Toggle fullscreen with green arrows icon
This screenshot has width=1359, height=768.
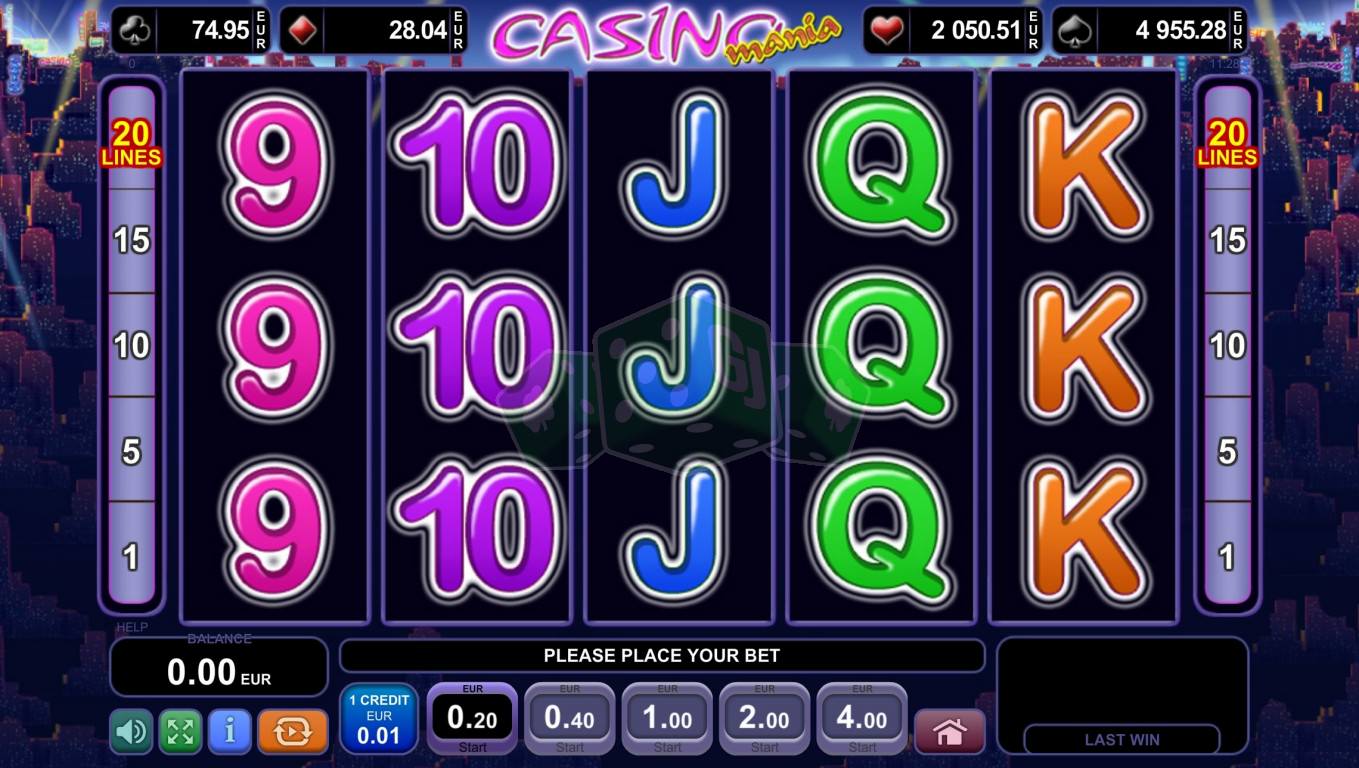(x=180, y=732)
